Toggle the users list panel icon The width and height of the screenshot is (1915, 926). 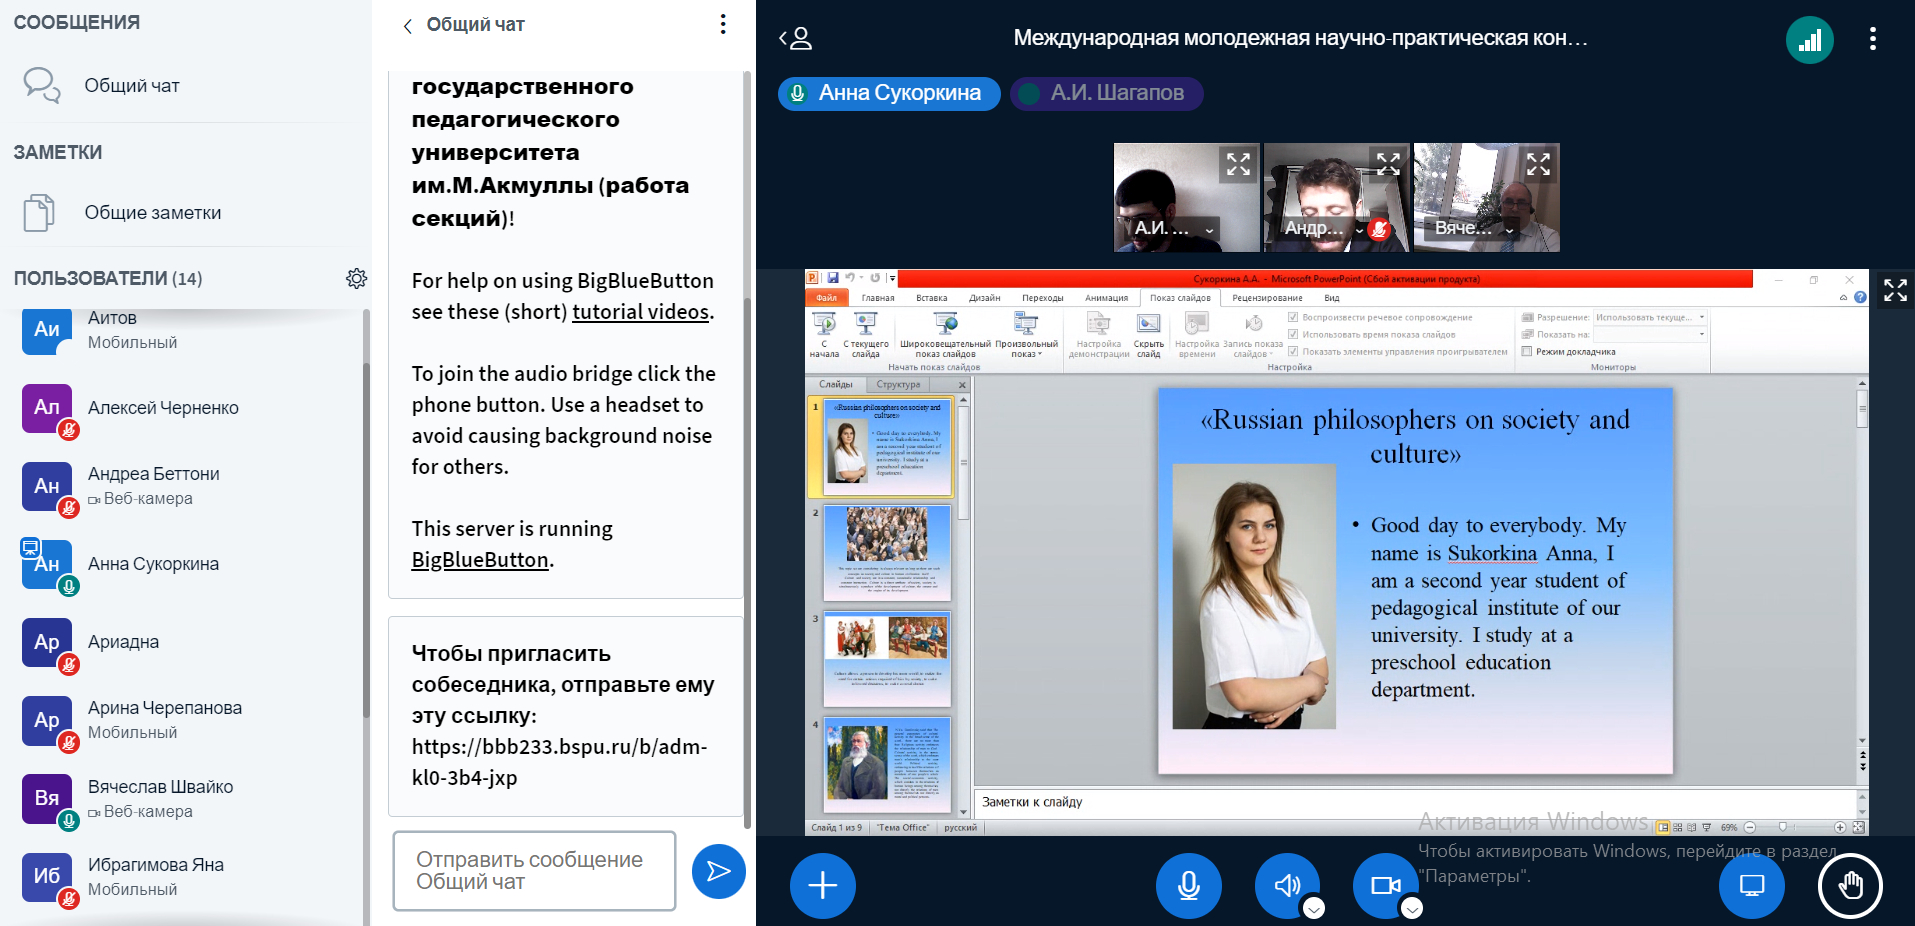click(x=796, y=39)
